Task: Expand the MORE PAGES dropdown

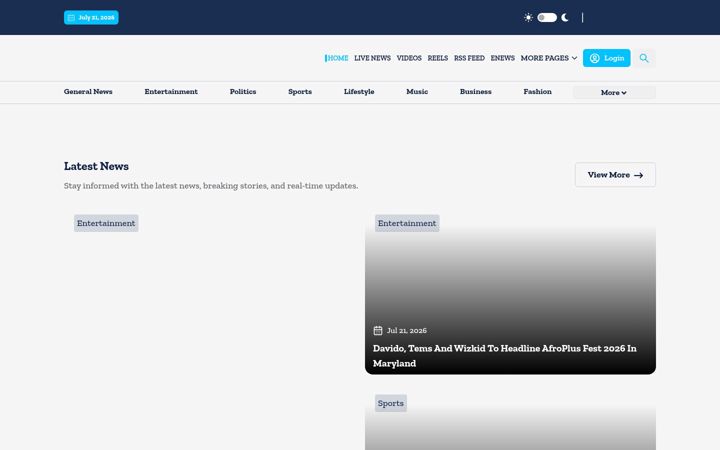Action: (x=549, y=58)
